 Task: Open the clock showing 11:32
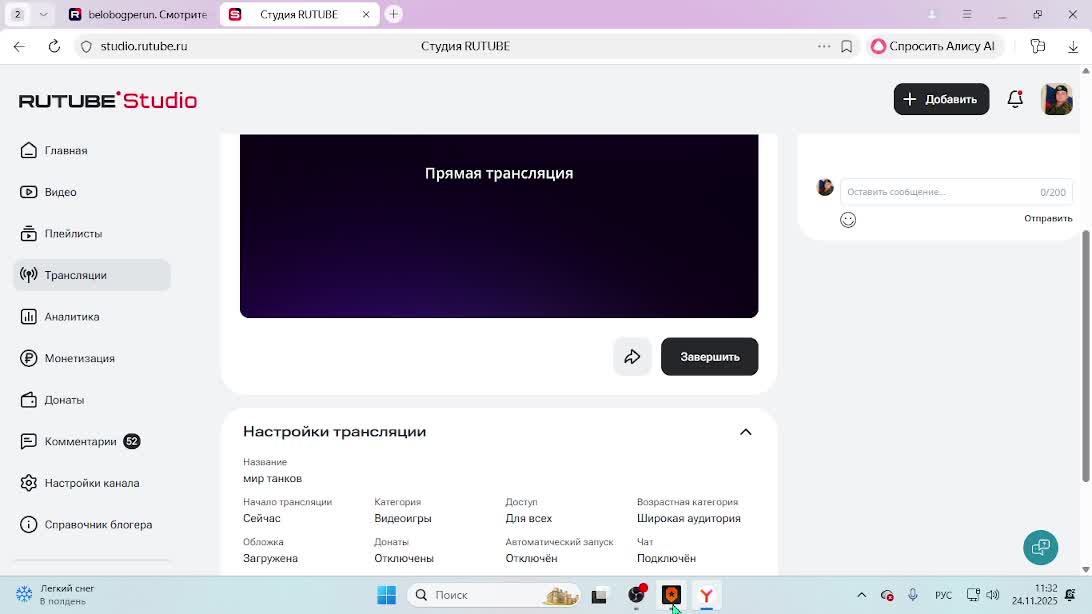1035,595
